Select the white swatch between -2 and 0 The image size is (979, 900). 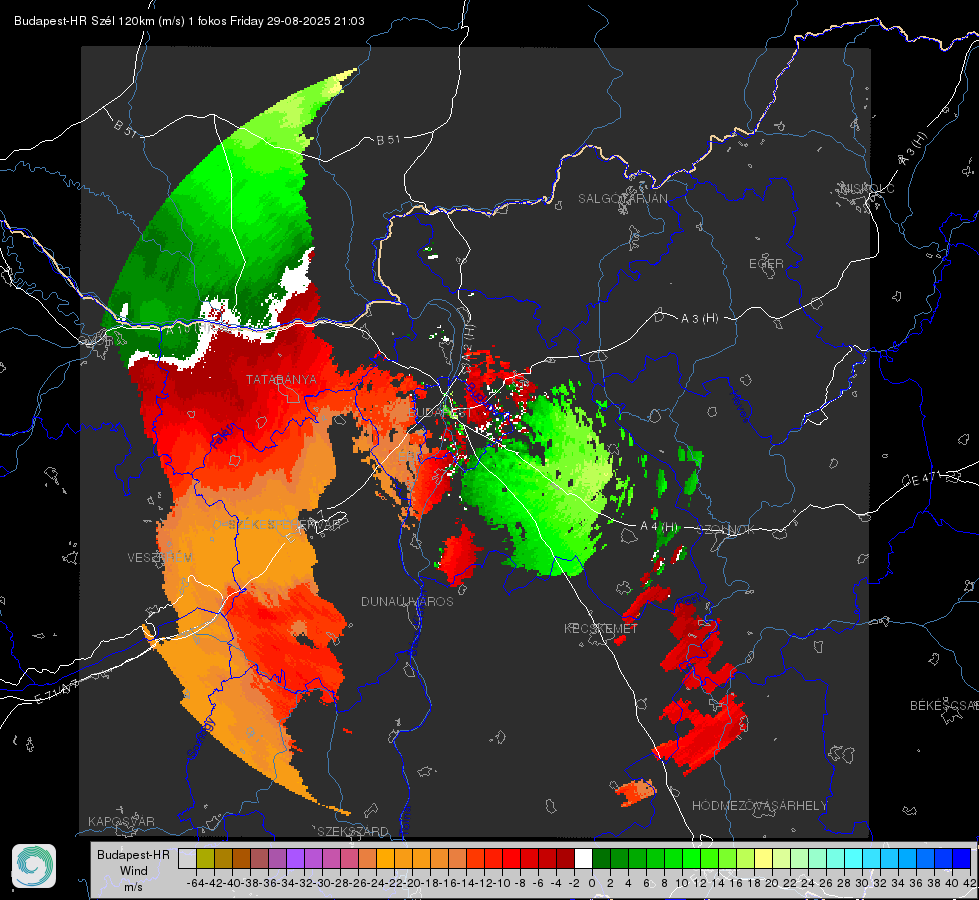pyautogui.click(x=583, y=858)
